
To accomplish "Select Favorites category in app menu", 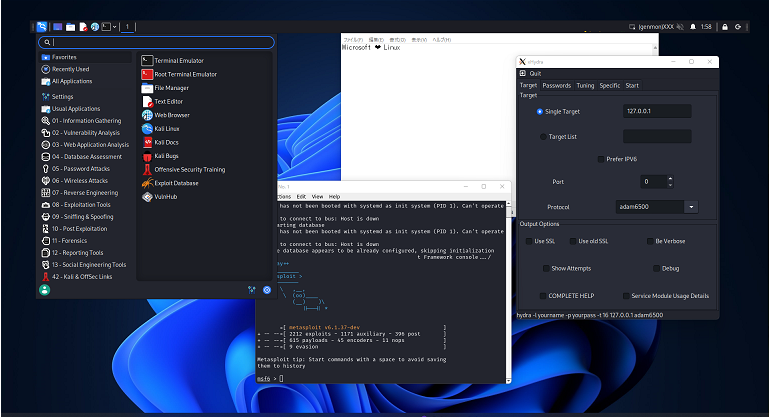I will pos(86,57).
